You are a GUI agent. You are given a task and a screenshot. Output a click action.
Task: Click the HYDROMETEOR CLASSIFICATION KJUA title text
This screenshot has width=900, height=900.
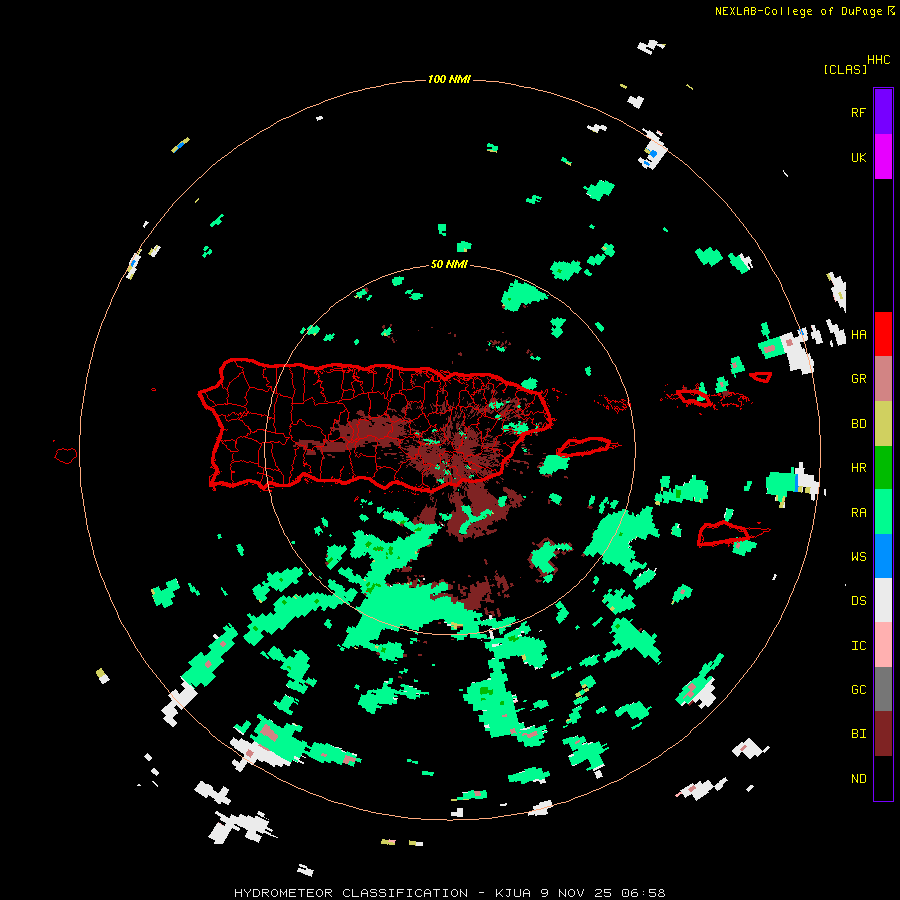pyautogui.click(x=449, y=893)
